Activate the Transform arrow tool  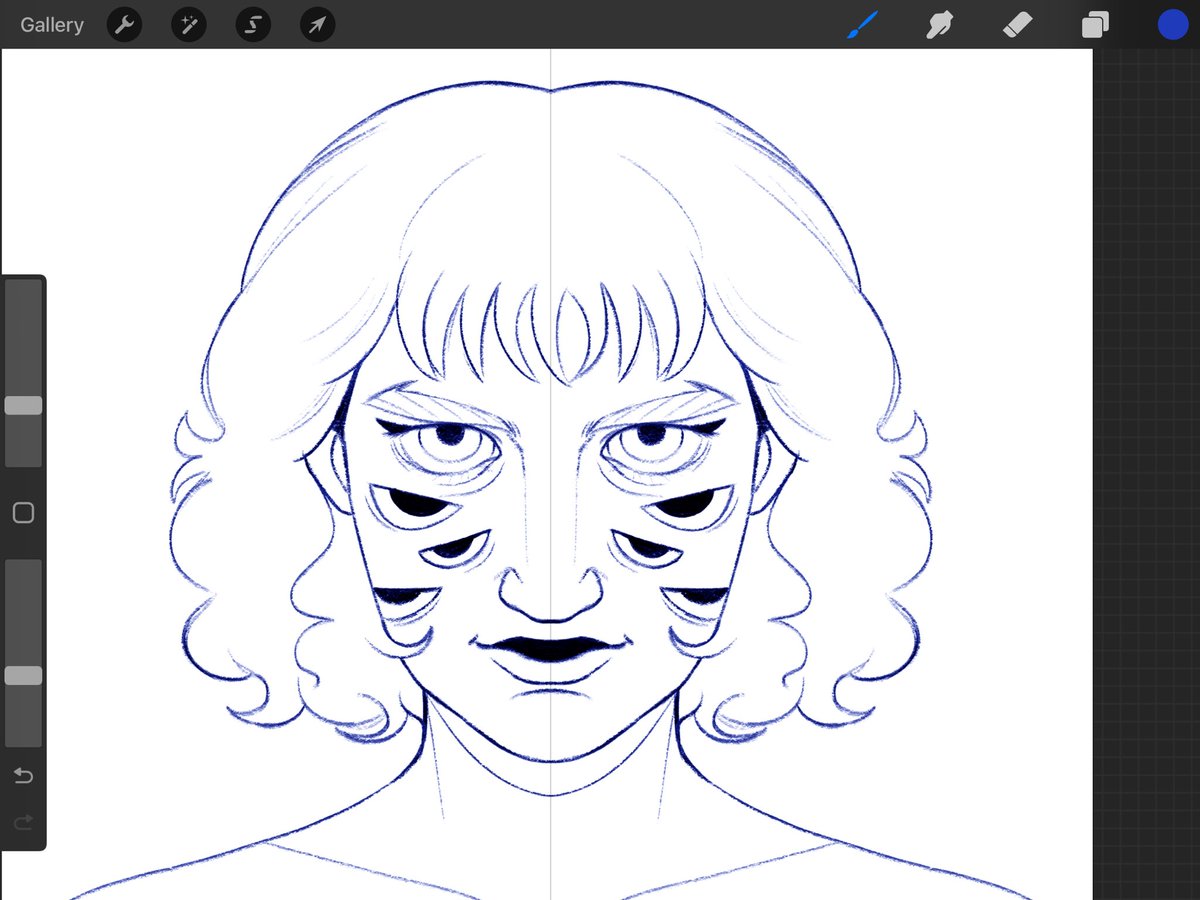click(317, 25)
